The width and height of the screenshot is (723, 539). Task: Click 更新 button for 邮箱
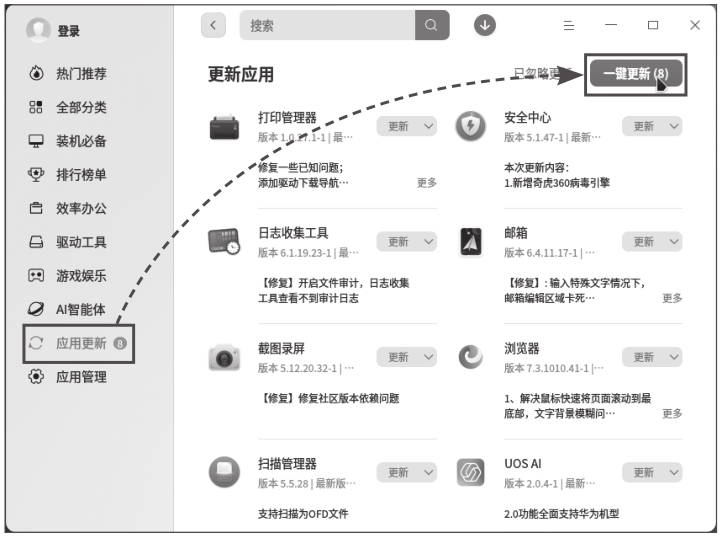coord(643,242)
